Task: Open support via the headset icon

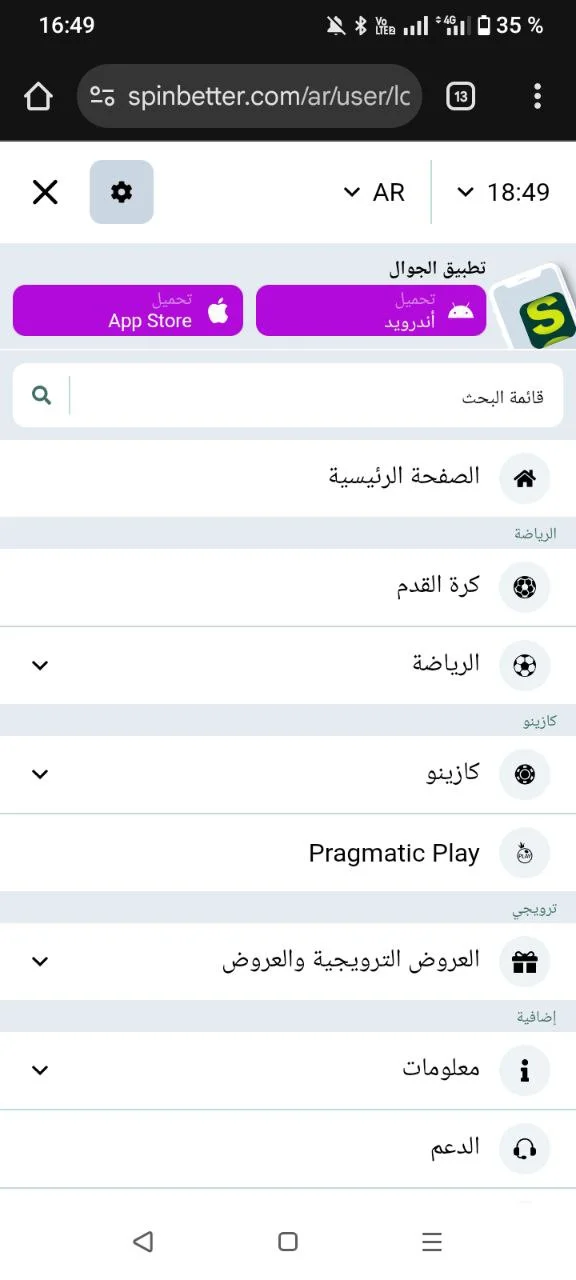Action: click(x=524, y=1148)
